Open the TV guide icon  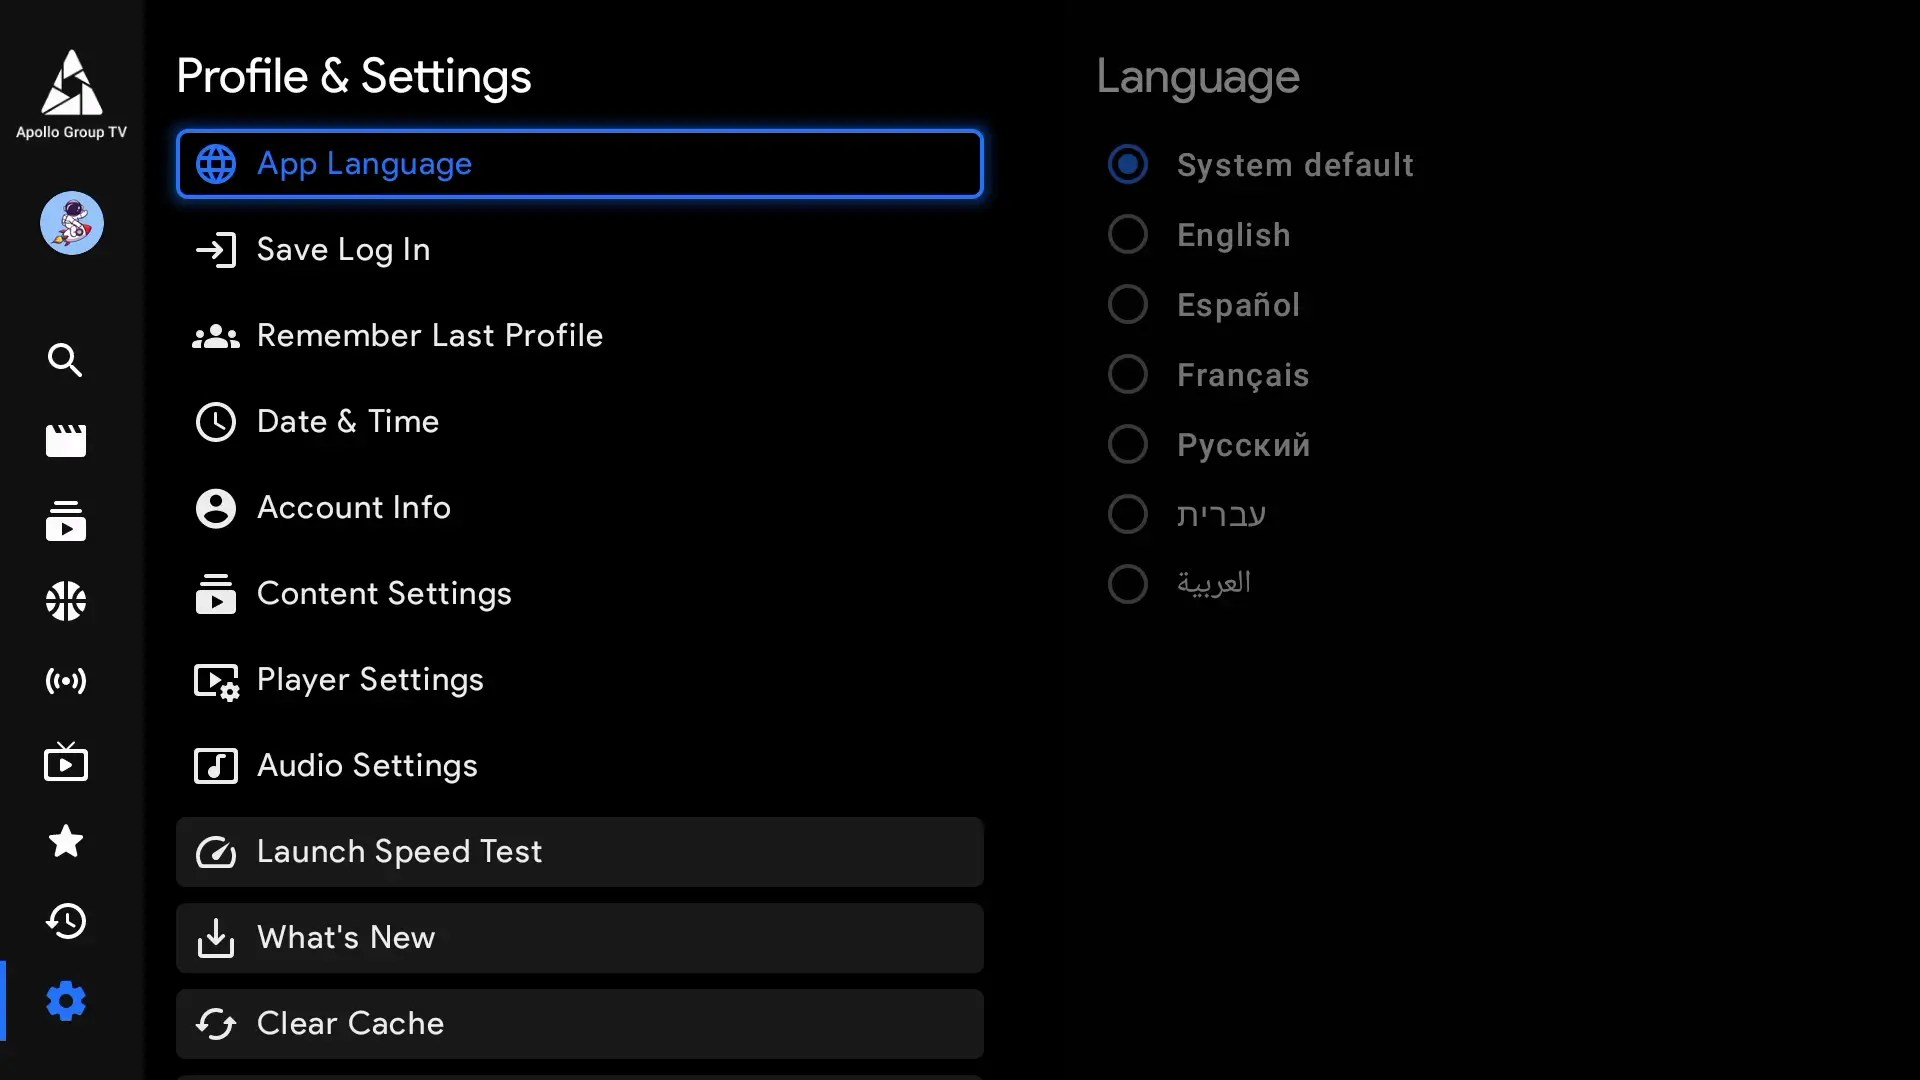coord(66,763)
